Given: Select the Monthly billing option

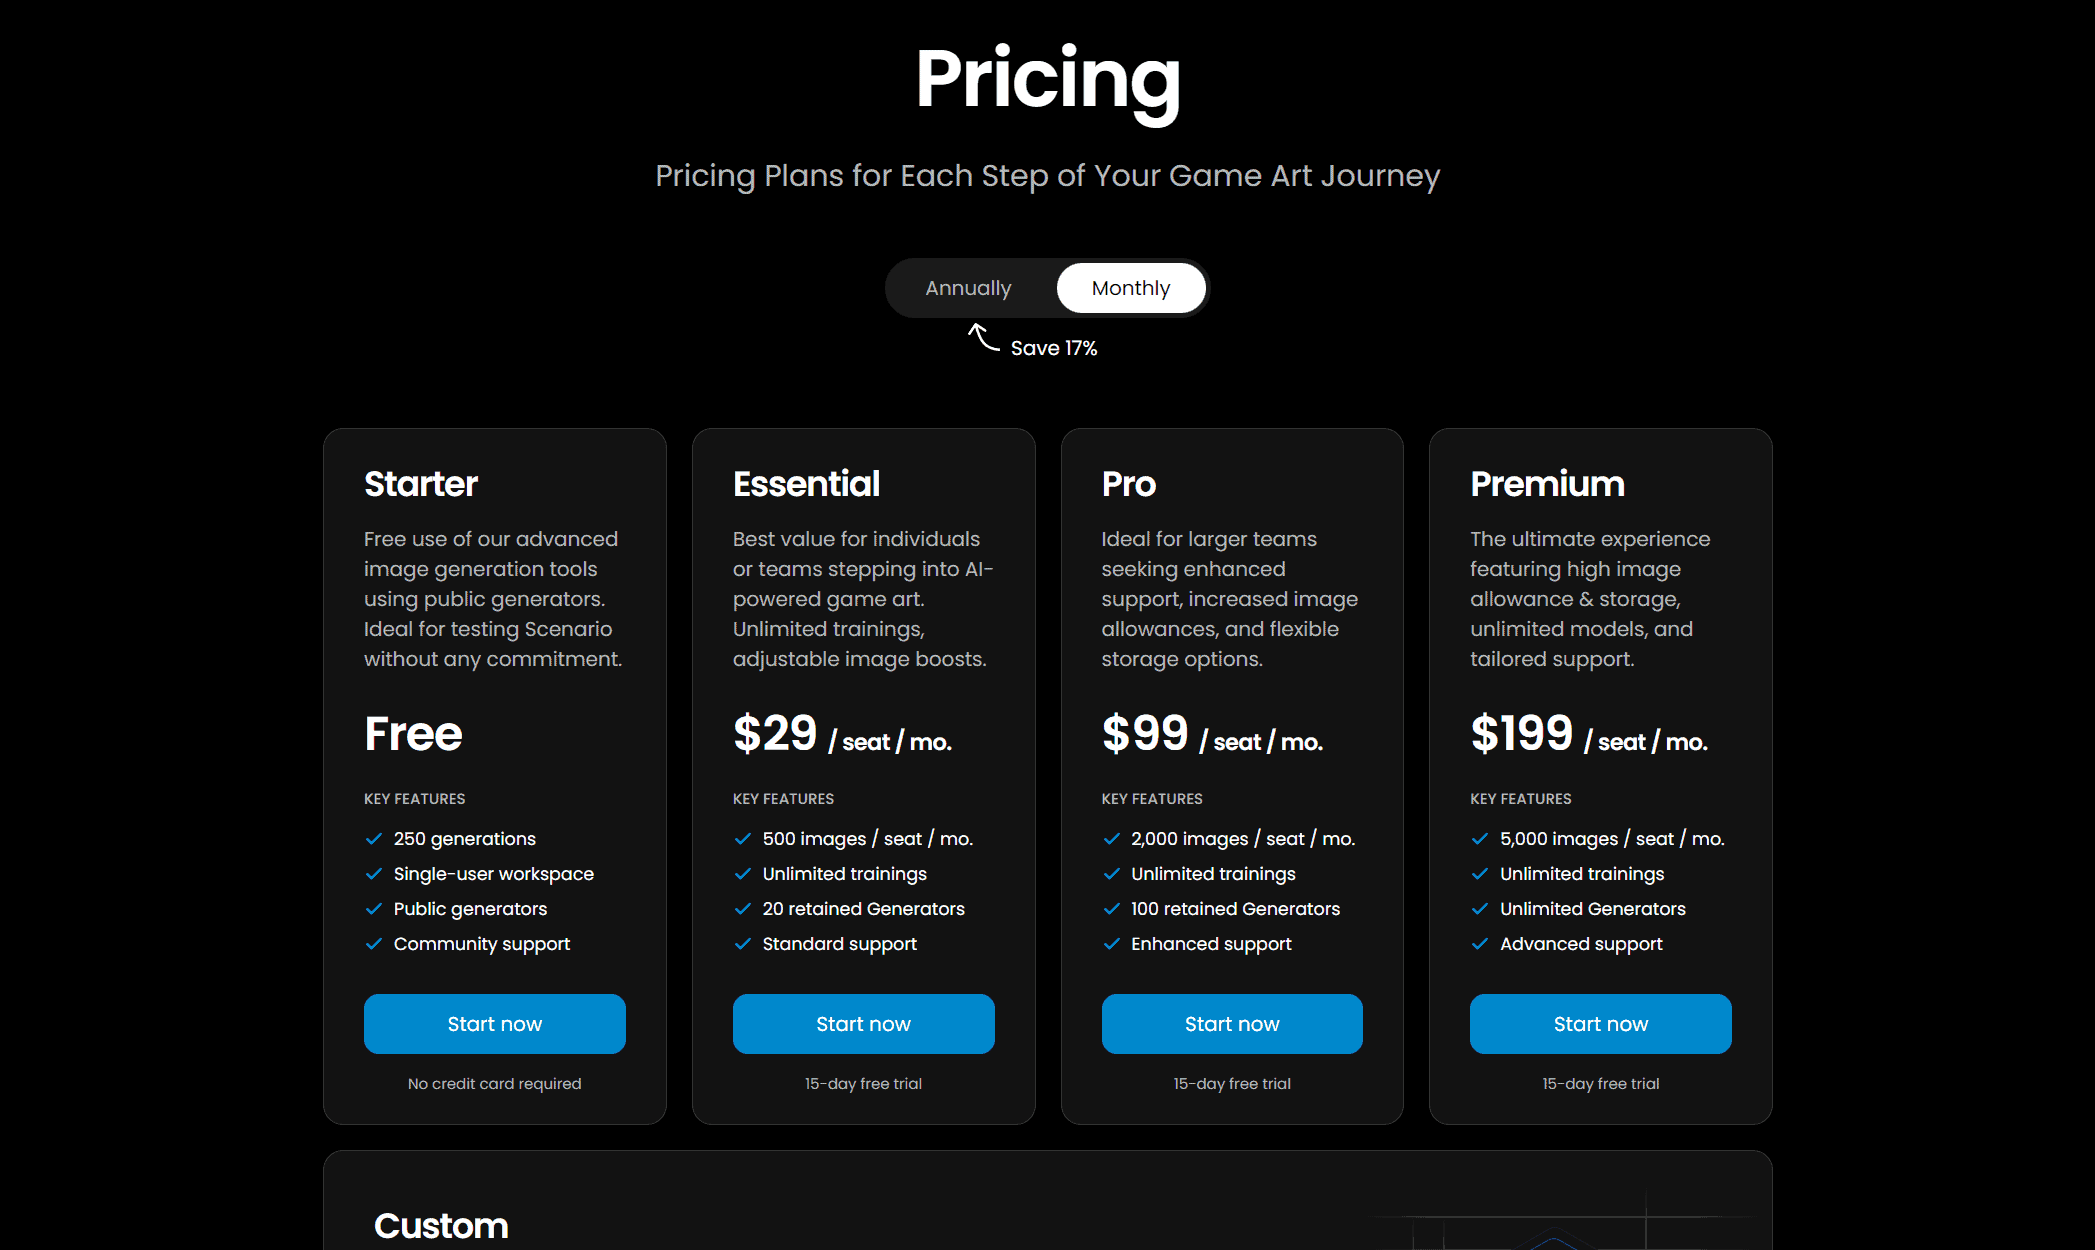Looking at the screenshot, I should 1130,288.
